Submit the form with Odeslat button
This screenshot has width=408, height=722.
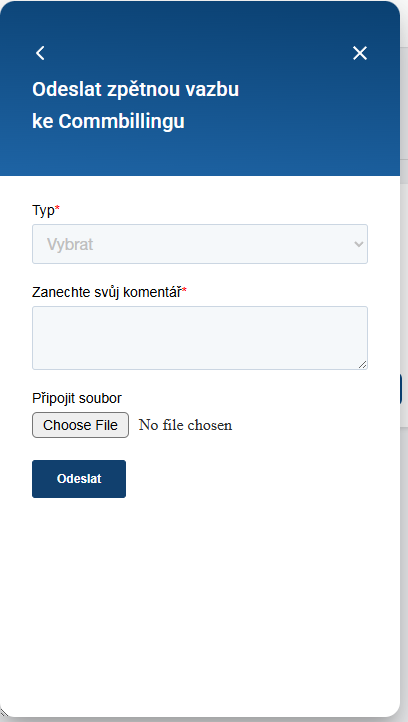(79, 479)
